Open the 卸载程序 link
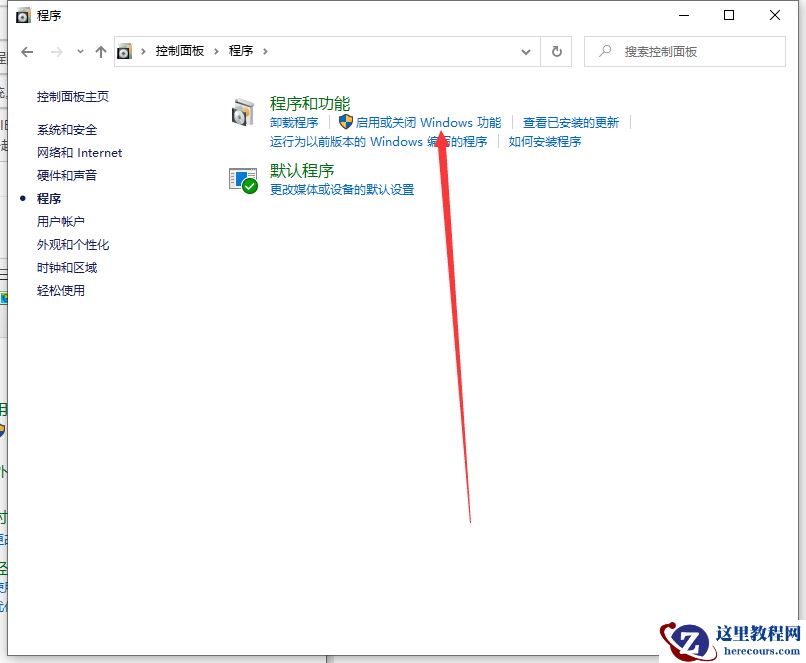Viewport: 806px width, 663px height. (295, 122)
